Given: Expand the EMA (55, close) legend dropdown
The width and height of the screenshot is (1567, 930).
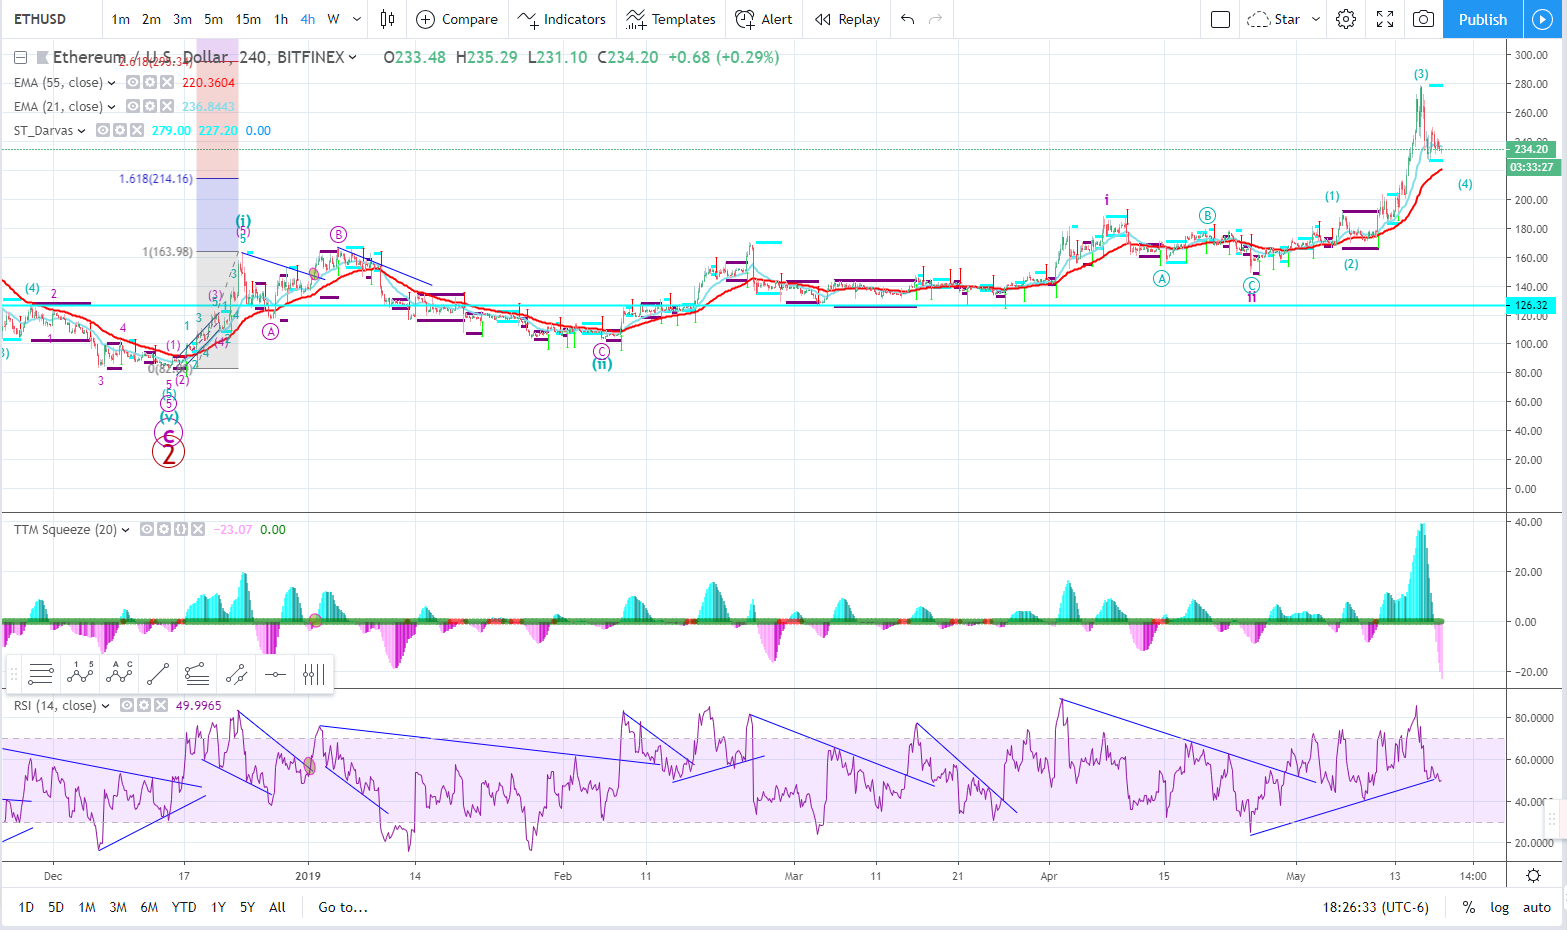Looking at the screenshot, I should click(x=111, y=83).
